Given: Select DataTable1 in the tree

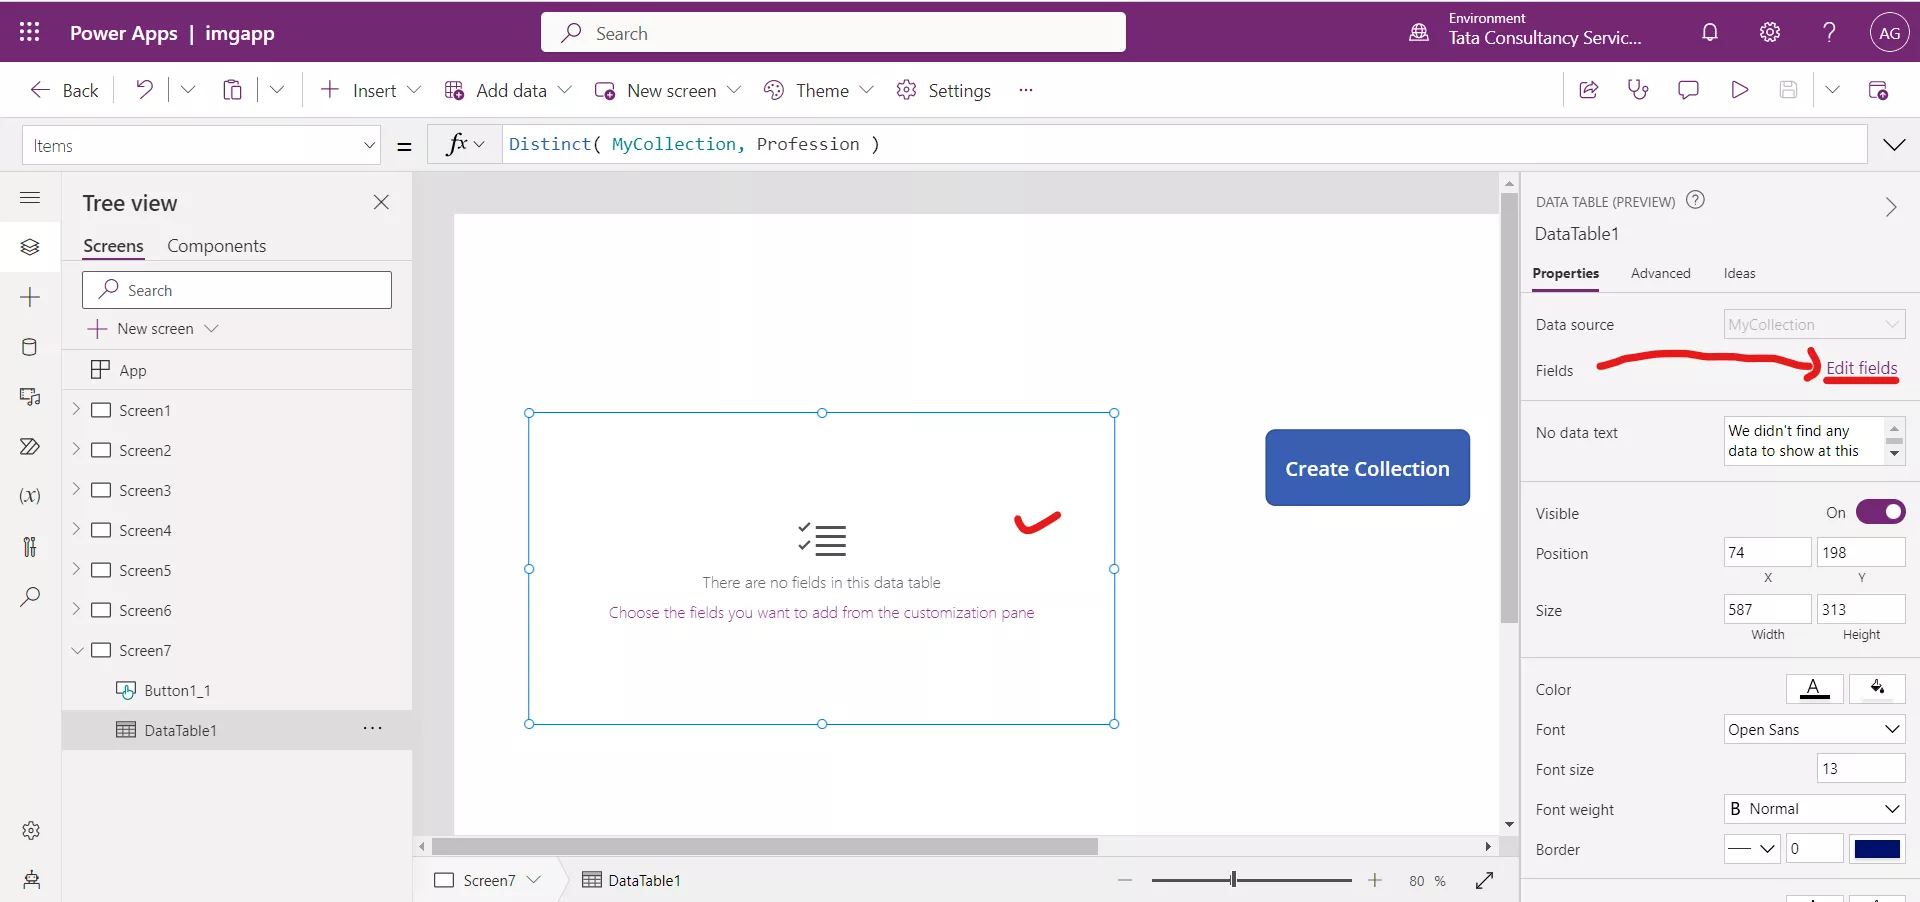Looking at the screenshot, I should click(x=237, y=730).
